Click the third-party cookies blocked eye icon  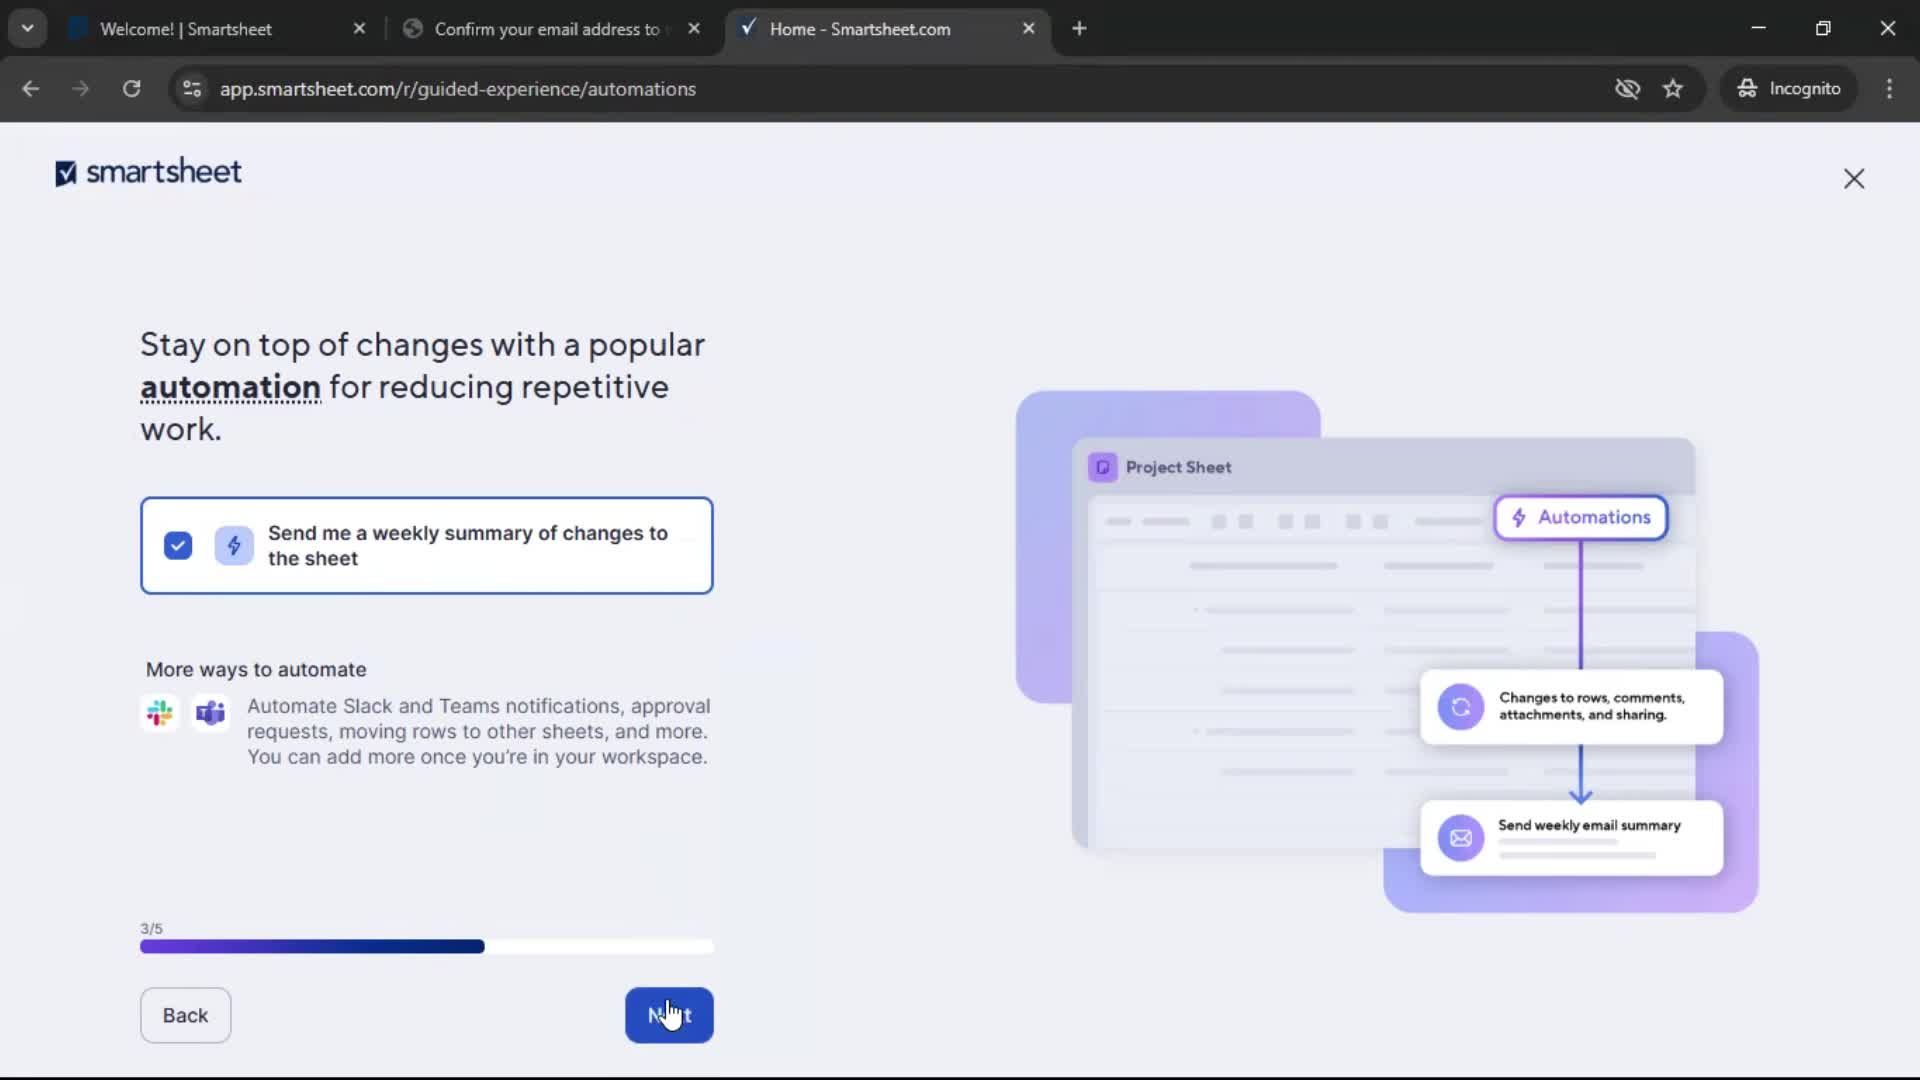1628,88
